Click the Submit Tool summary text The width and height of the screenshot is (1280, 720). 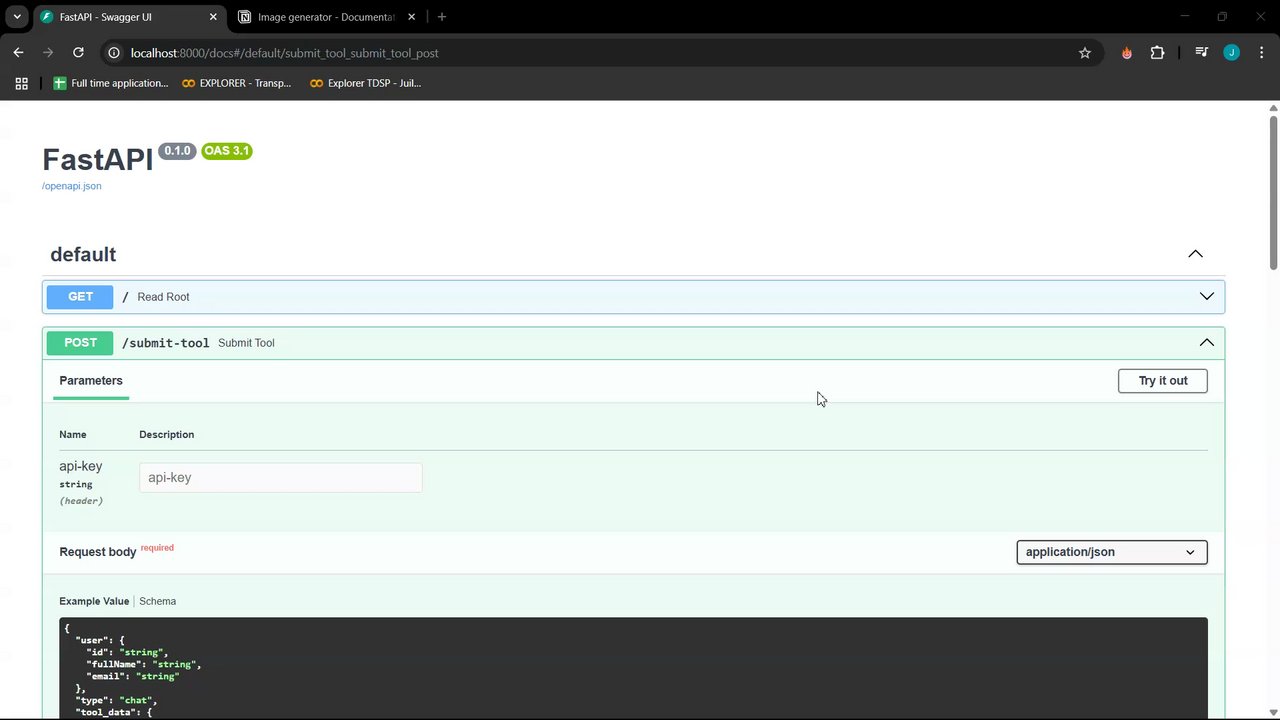pos(246,343)
